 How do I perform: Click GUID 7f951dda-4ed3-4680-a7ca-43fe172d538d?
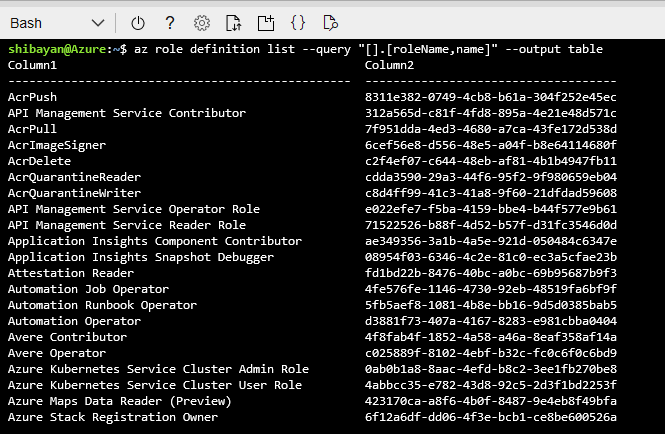tap(491, 129)
